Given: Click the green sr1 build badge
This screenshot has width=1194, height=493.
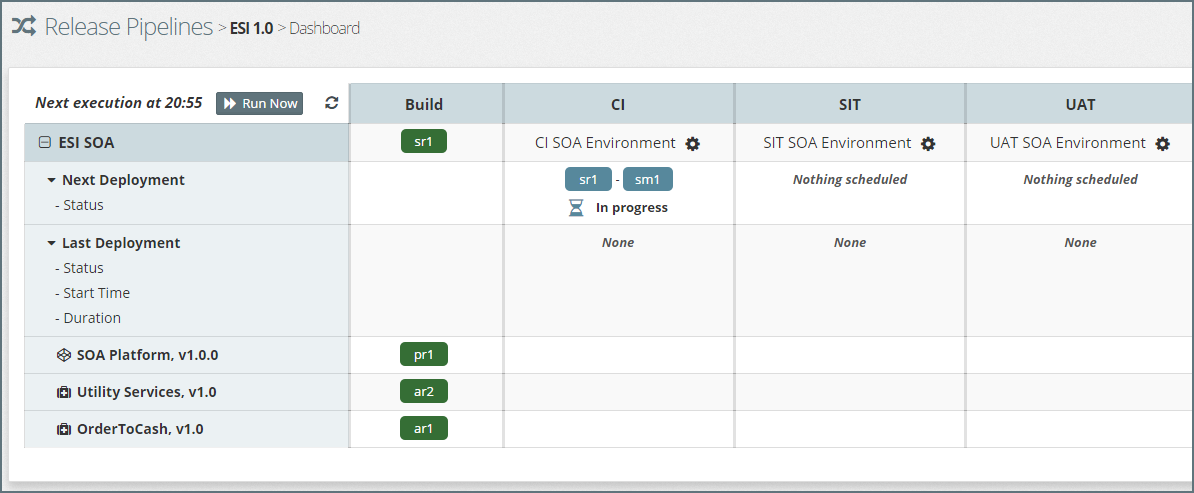Looking at the screenshot, I should [424, 142].
